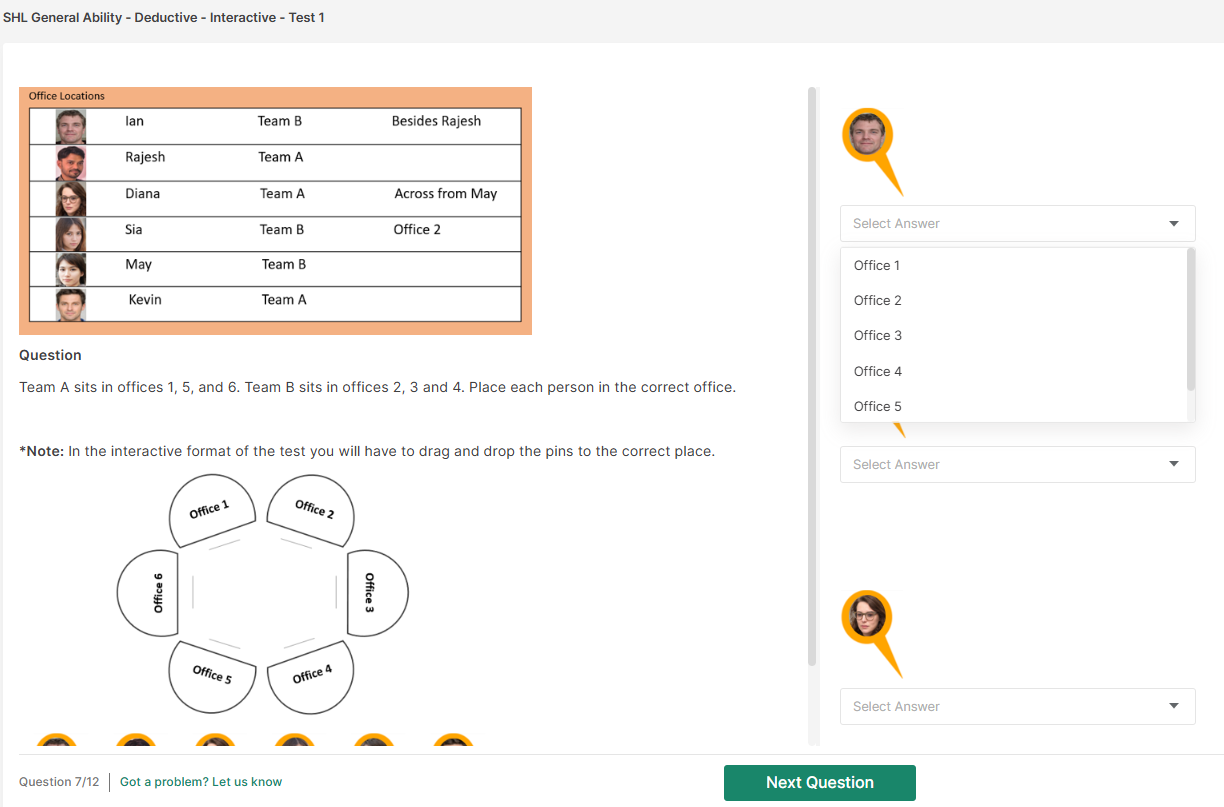Pick Office 3 from the answer options

[877, 336]
